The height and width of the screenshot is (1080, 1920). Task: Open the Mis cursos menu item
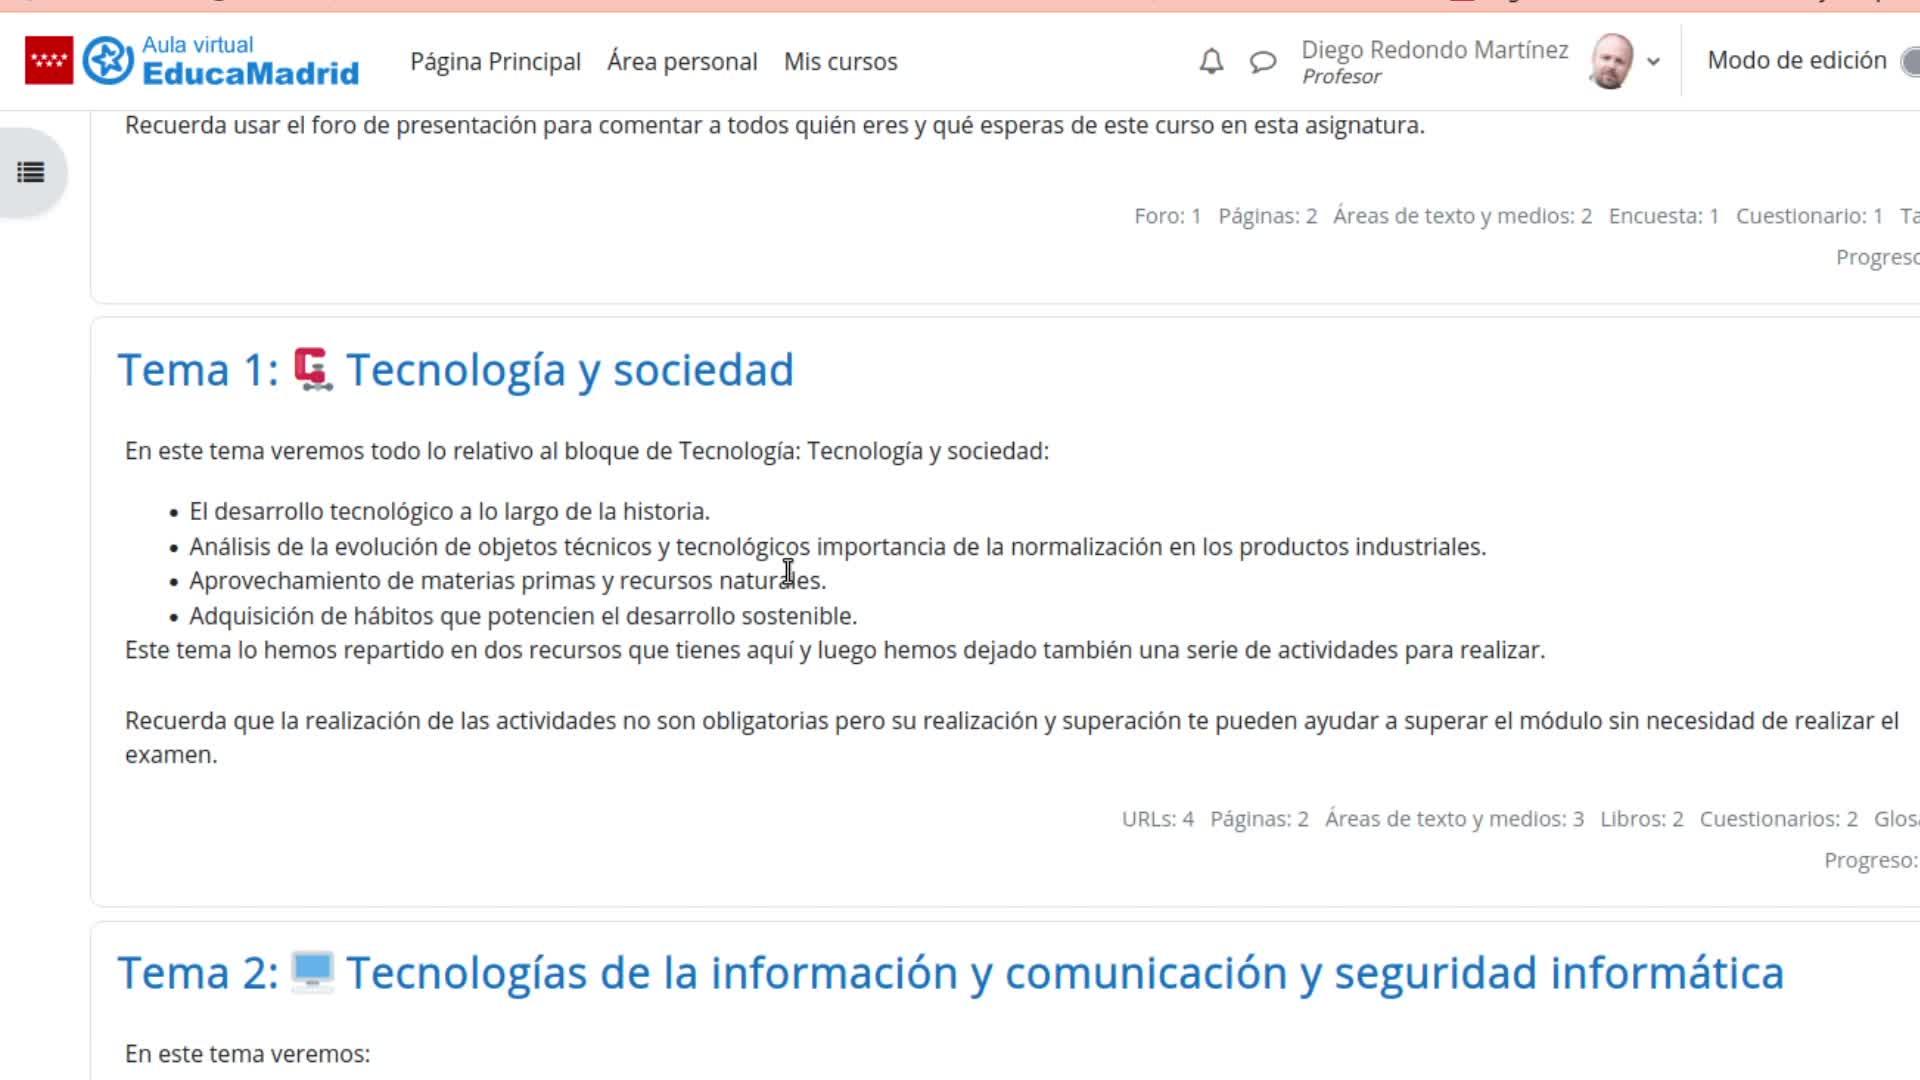click(840, 62)
